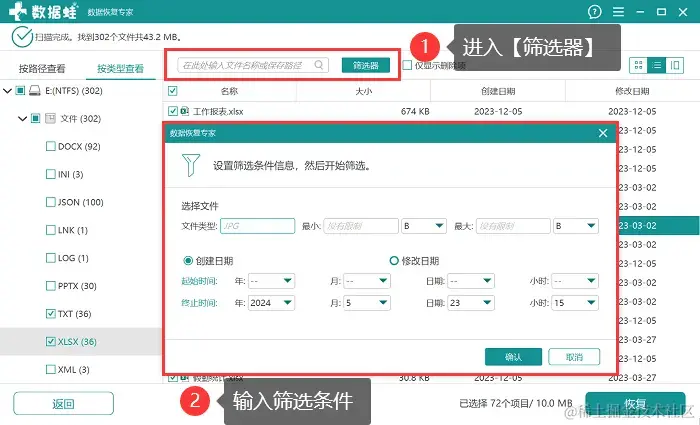This screenshot has width=700, height=425.
Task: Toggle the 文件 (302) checkbox
Action: 36,118
